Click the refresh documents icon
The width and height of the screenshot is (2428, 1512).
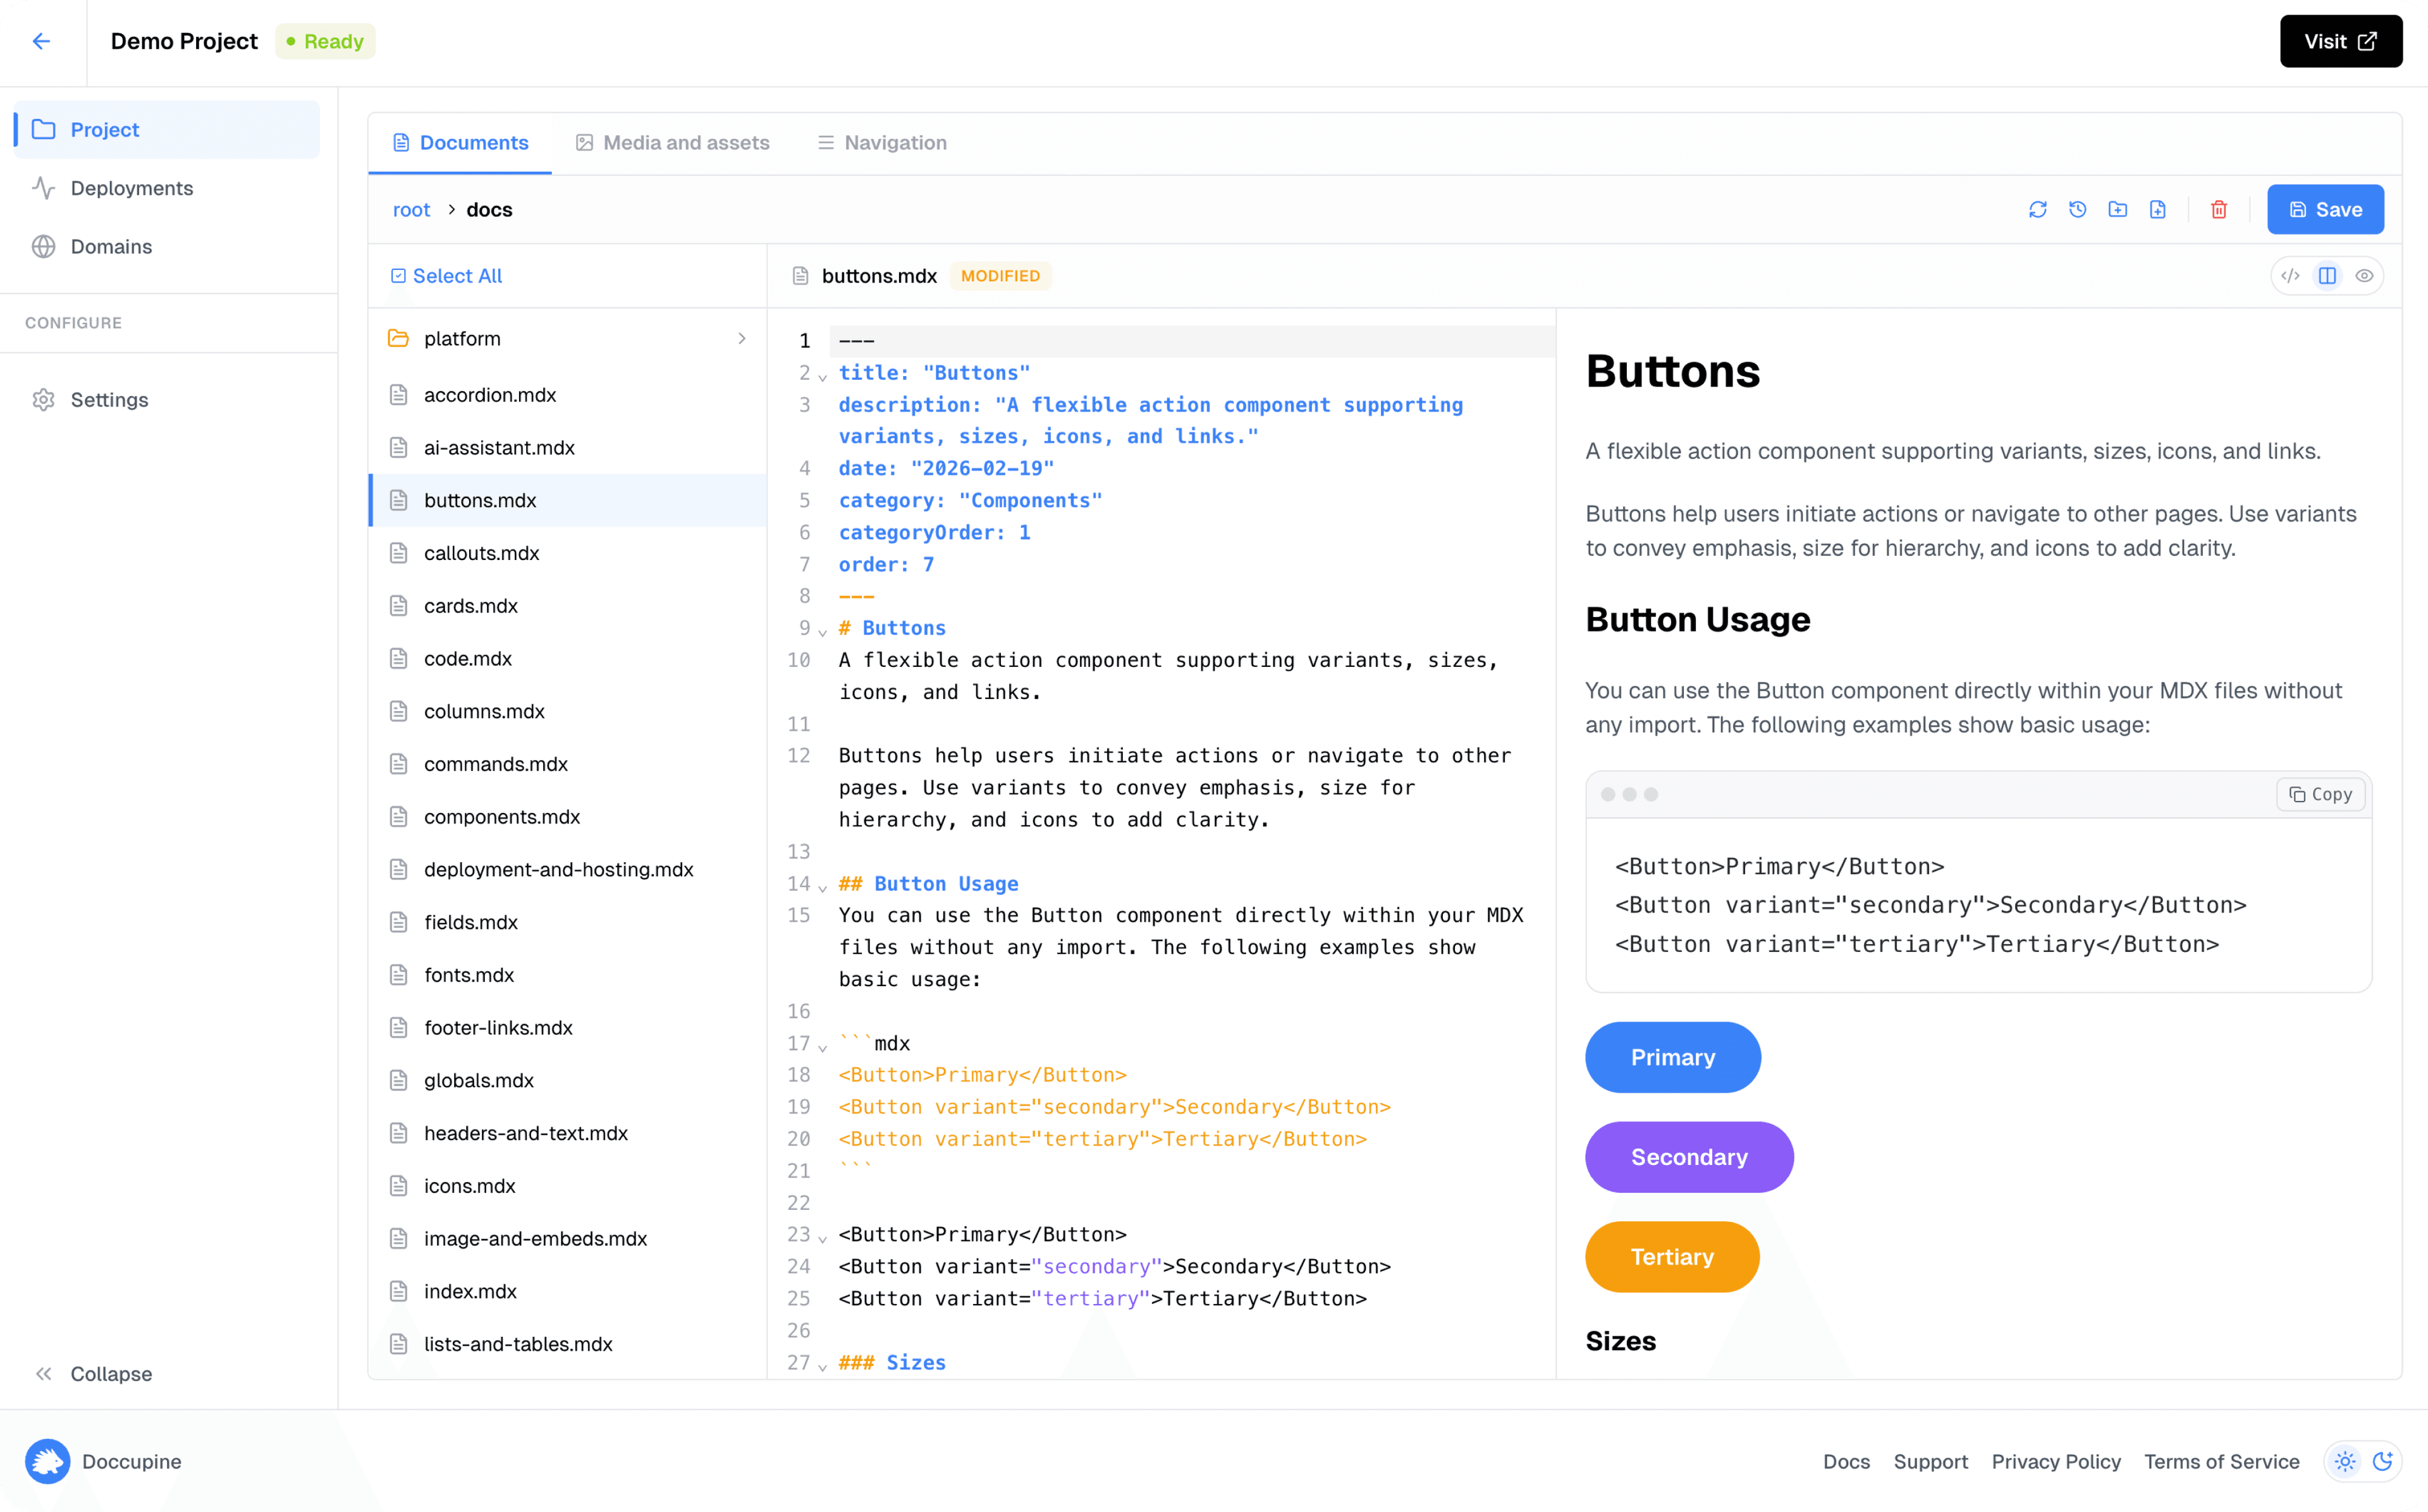(2039, 209)
